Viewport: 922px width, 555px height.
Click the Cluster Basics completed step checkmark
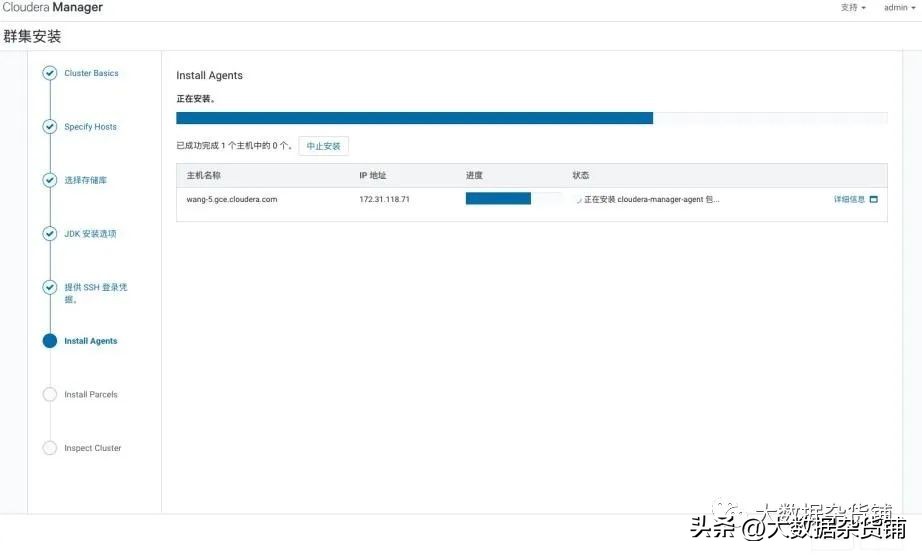coord(50,73)
